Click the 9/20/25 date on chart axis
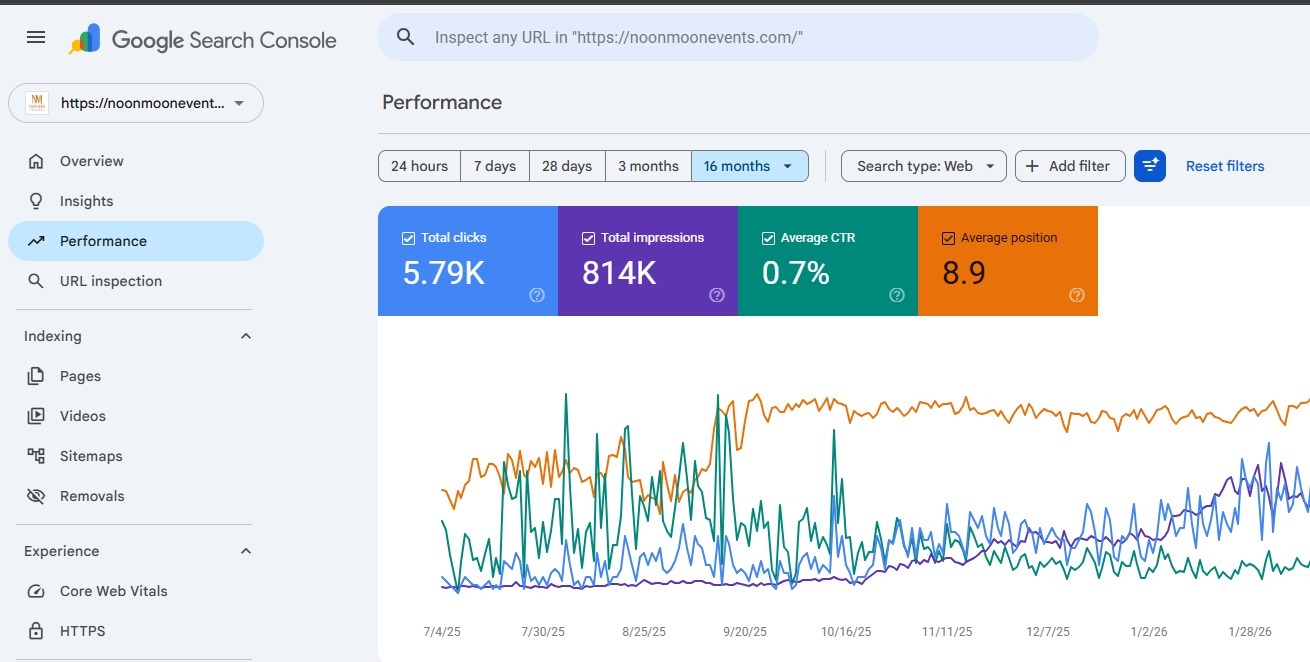The height and width of the screenshot is (662, 1310). click(744, 632)
